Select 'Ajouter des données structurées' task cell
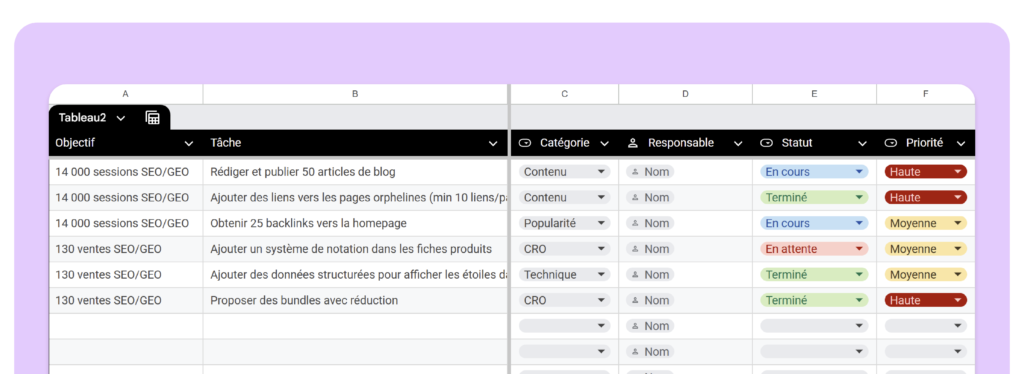This screenshot has height=374, width=1024. click(x=355, y=275)
